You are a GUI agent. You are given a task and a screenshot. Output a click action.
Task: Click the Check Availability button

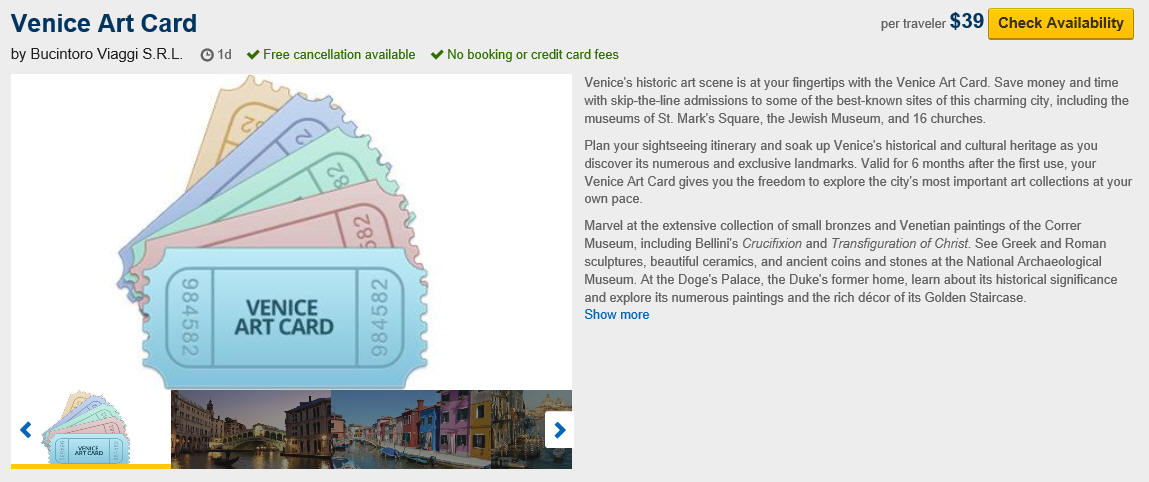(1060, 23)
